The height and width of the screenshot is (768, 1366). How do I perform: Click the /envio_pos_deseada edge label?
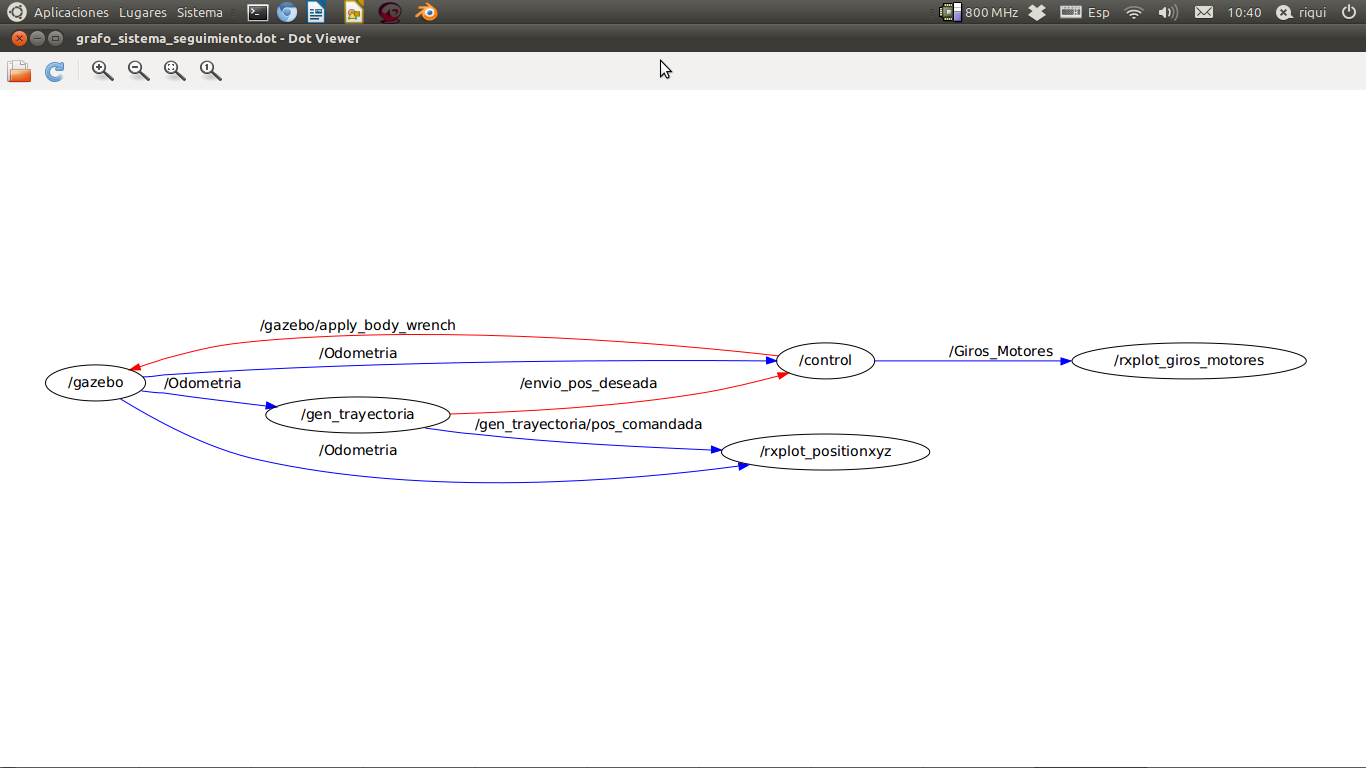(588, 383)
